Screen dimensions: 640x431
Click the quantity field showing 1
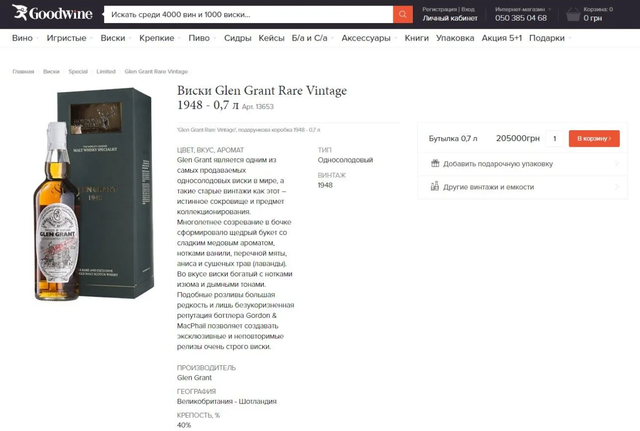pos(555,139)
